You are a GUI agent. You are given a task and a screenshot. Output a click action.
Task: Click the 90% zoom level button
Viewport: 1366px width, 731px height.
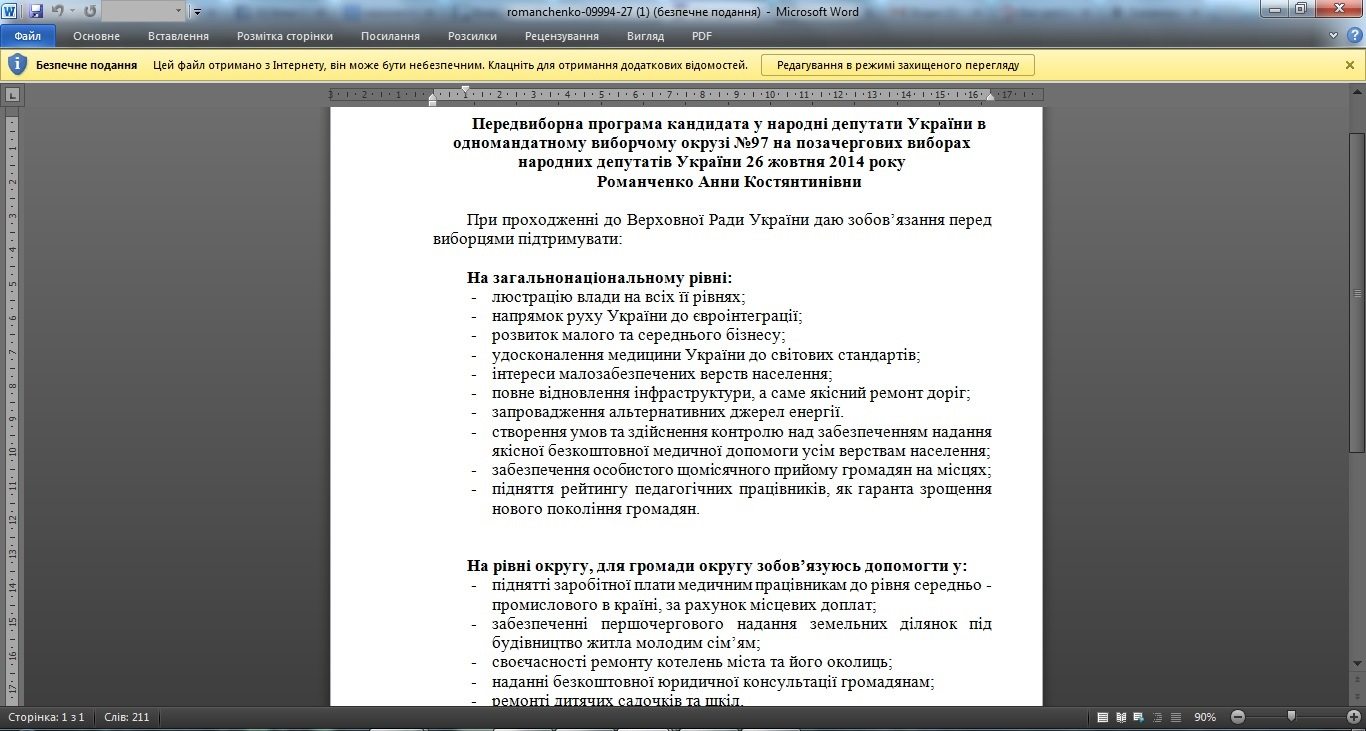point(1205,717)
